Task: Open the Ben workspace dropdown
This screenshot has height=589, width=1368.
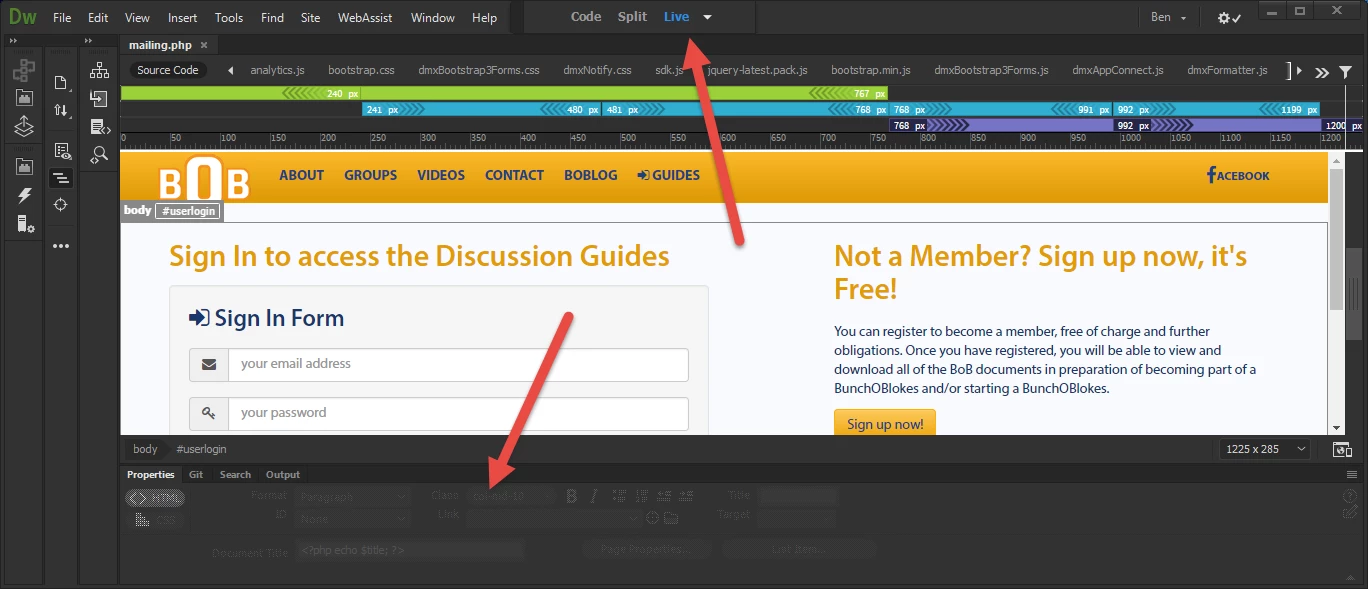Action: point(1169,17)
